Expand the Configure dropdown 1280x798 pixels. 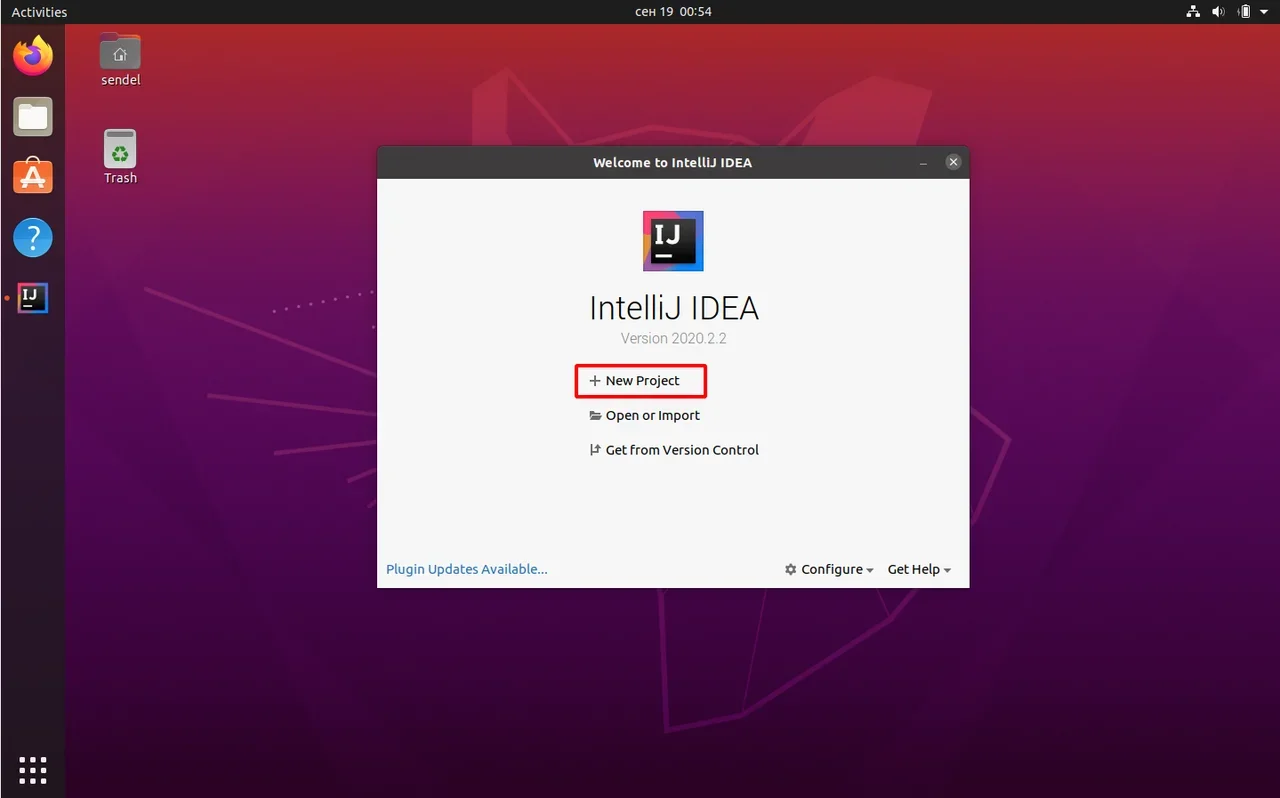[829, 569]
